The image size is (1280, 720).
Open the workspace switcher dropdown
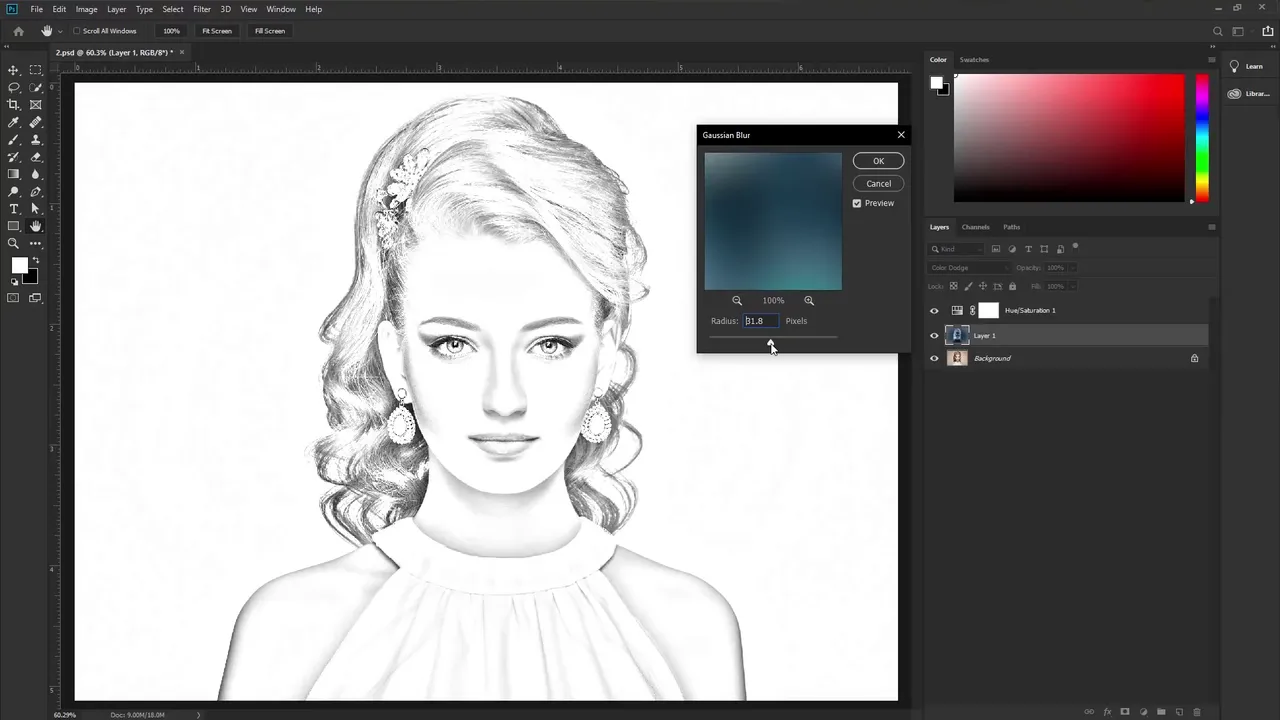1241,31
